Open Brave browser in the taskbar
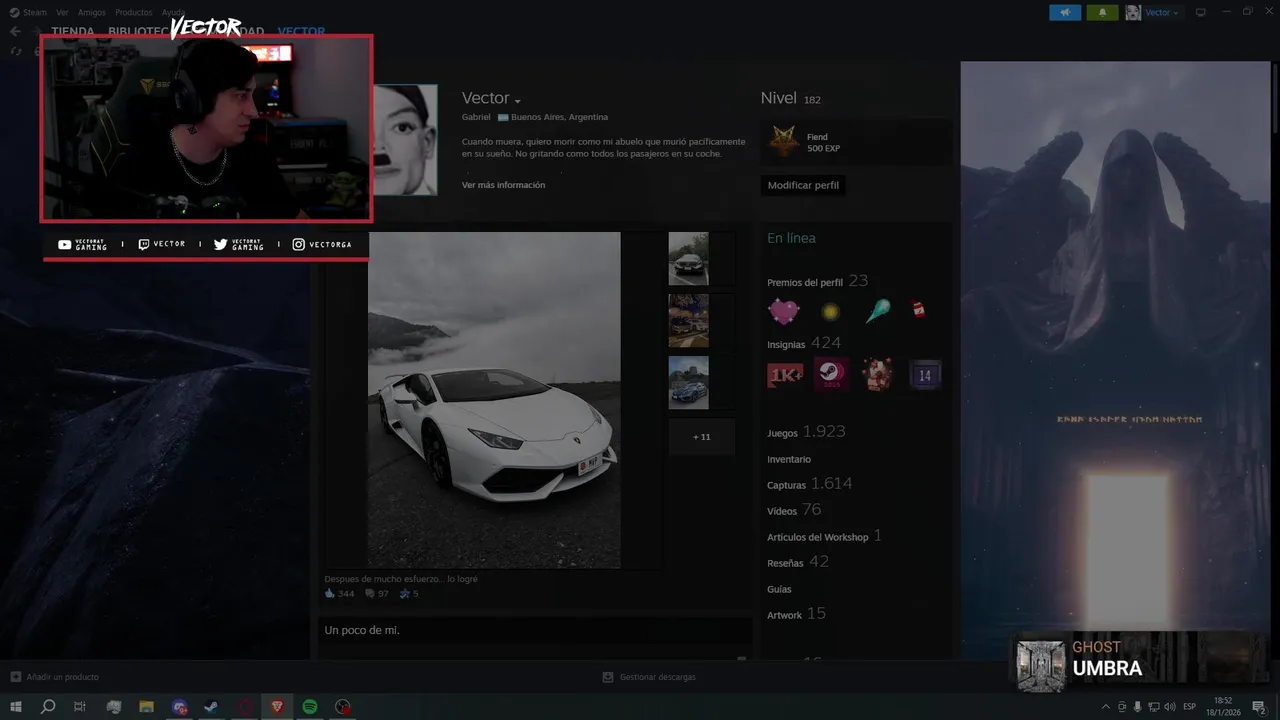Image resolution: width=1280 pixels, height=720 pixels. click(x=277, y=706)
